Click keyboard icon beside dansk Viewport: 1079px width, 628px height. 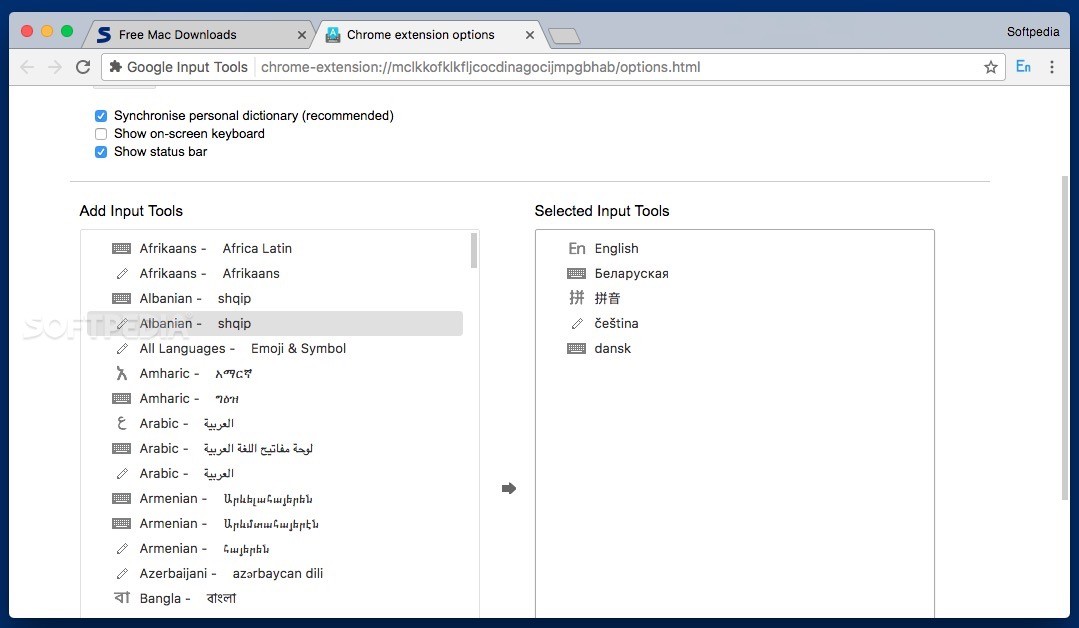point(576,349)
